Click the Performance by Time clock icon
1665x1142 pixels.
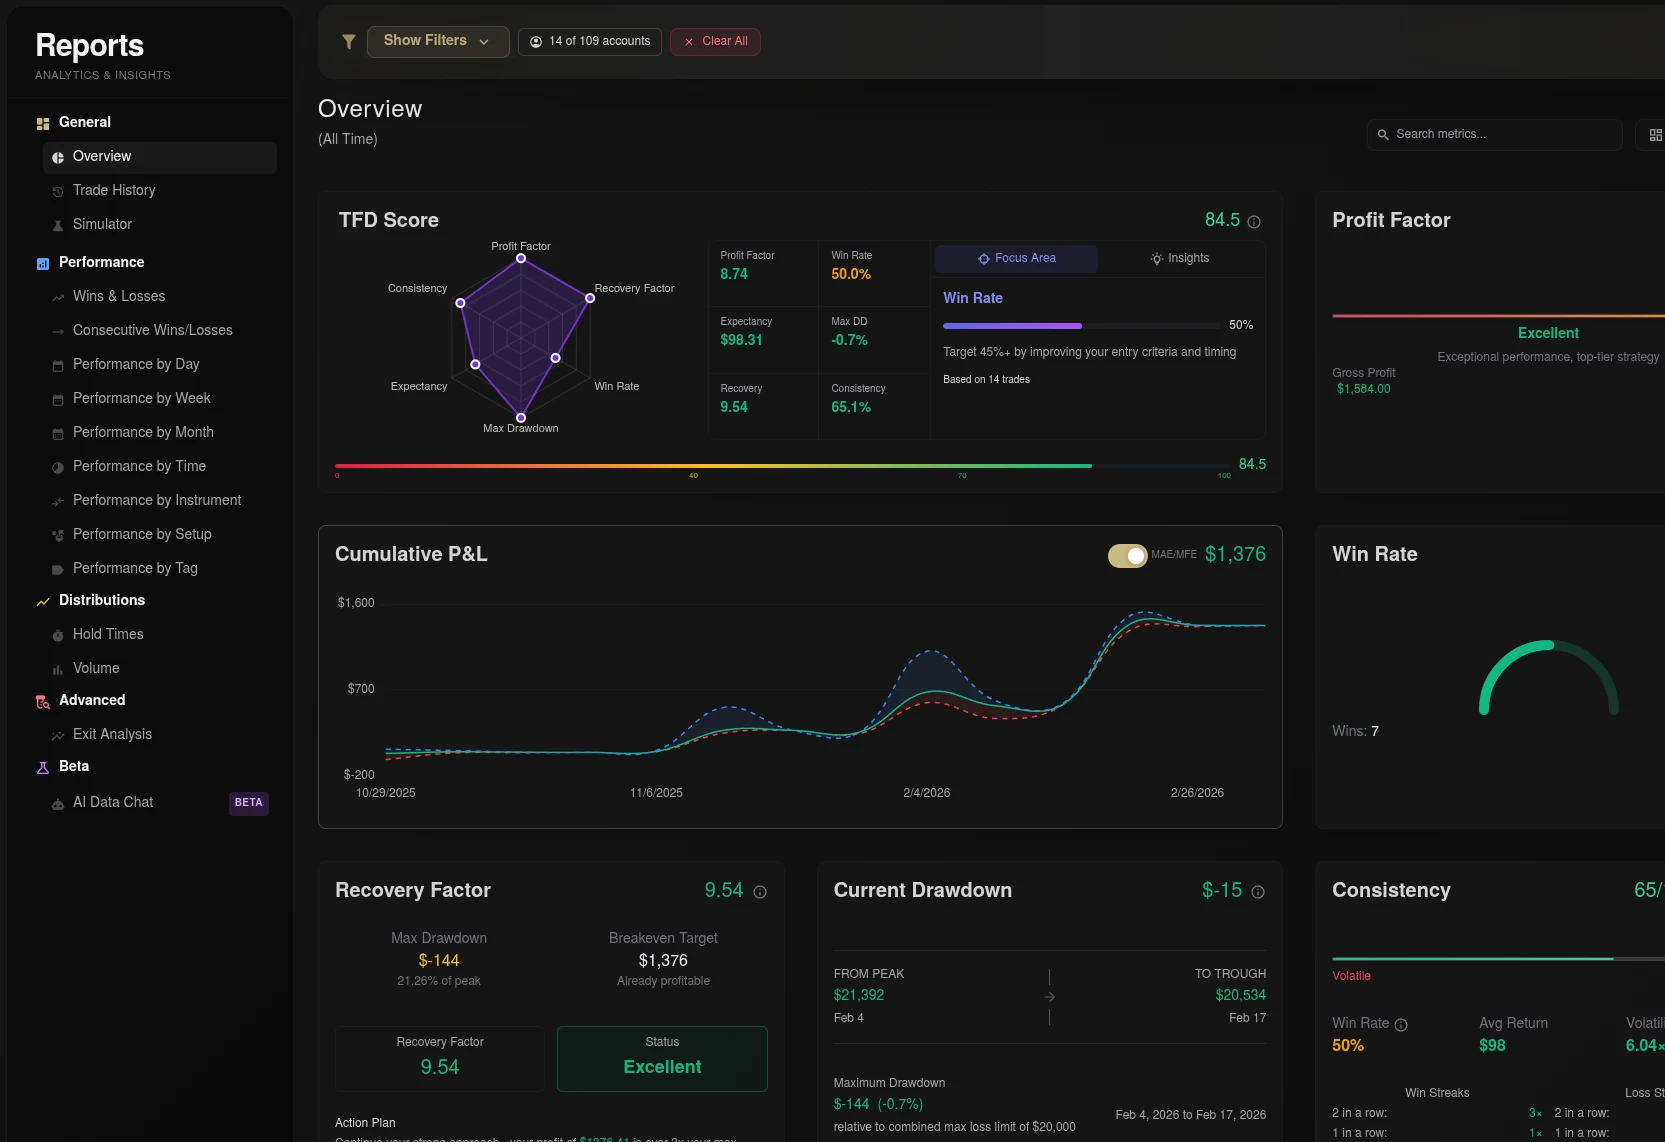58,467
